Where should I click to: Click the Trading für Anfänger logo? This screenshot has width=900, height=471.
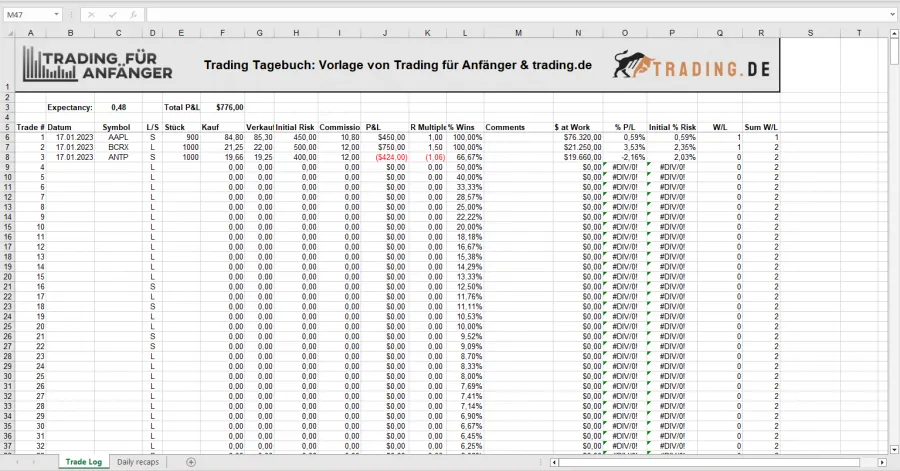tap(98, 66)
